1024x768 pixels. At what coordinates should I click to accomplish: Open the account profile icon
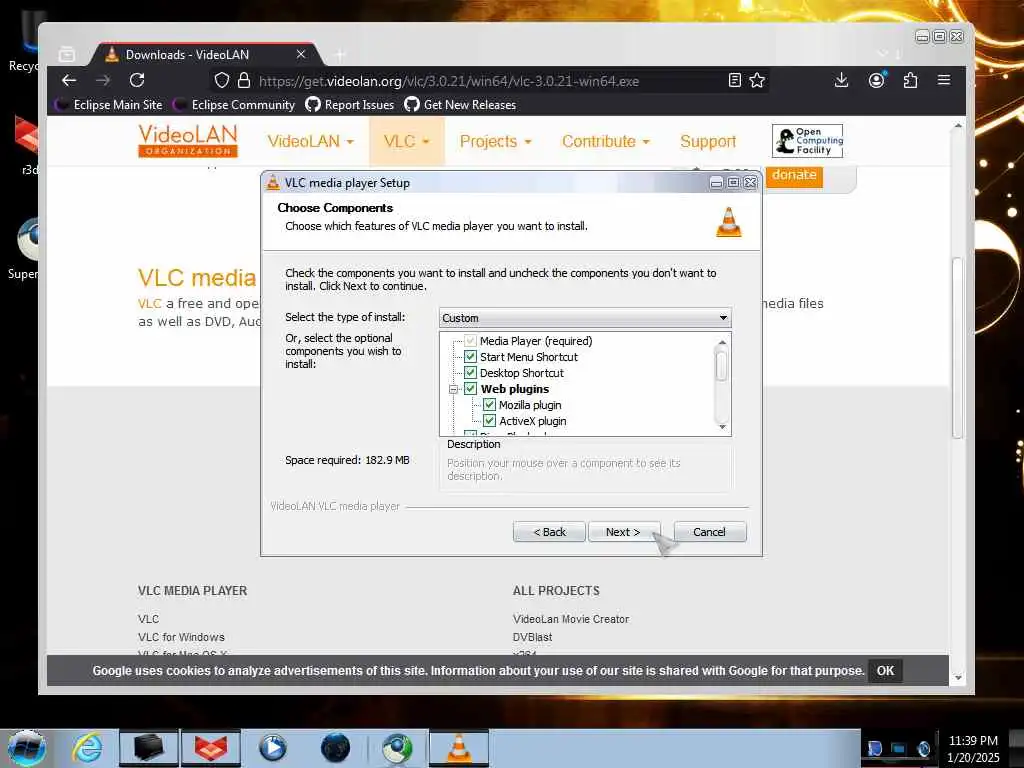pyautogui.click(x=876, y=80)
